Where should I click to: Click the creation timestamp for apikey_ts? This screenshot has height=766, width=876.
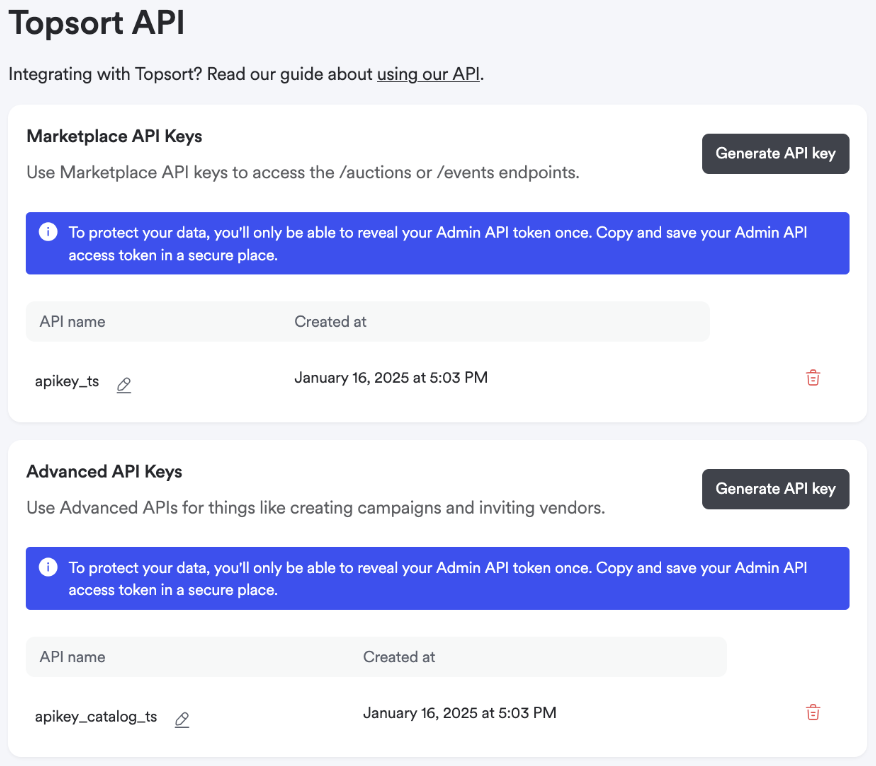pos(391,378)
